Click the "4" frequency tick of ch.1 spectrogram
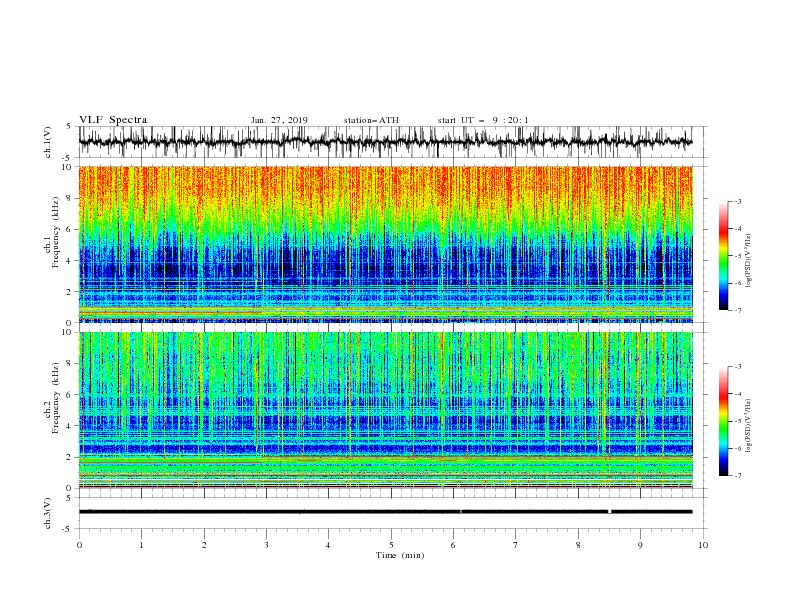This screenshot has height=612, width=792. coord(70,261)
